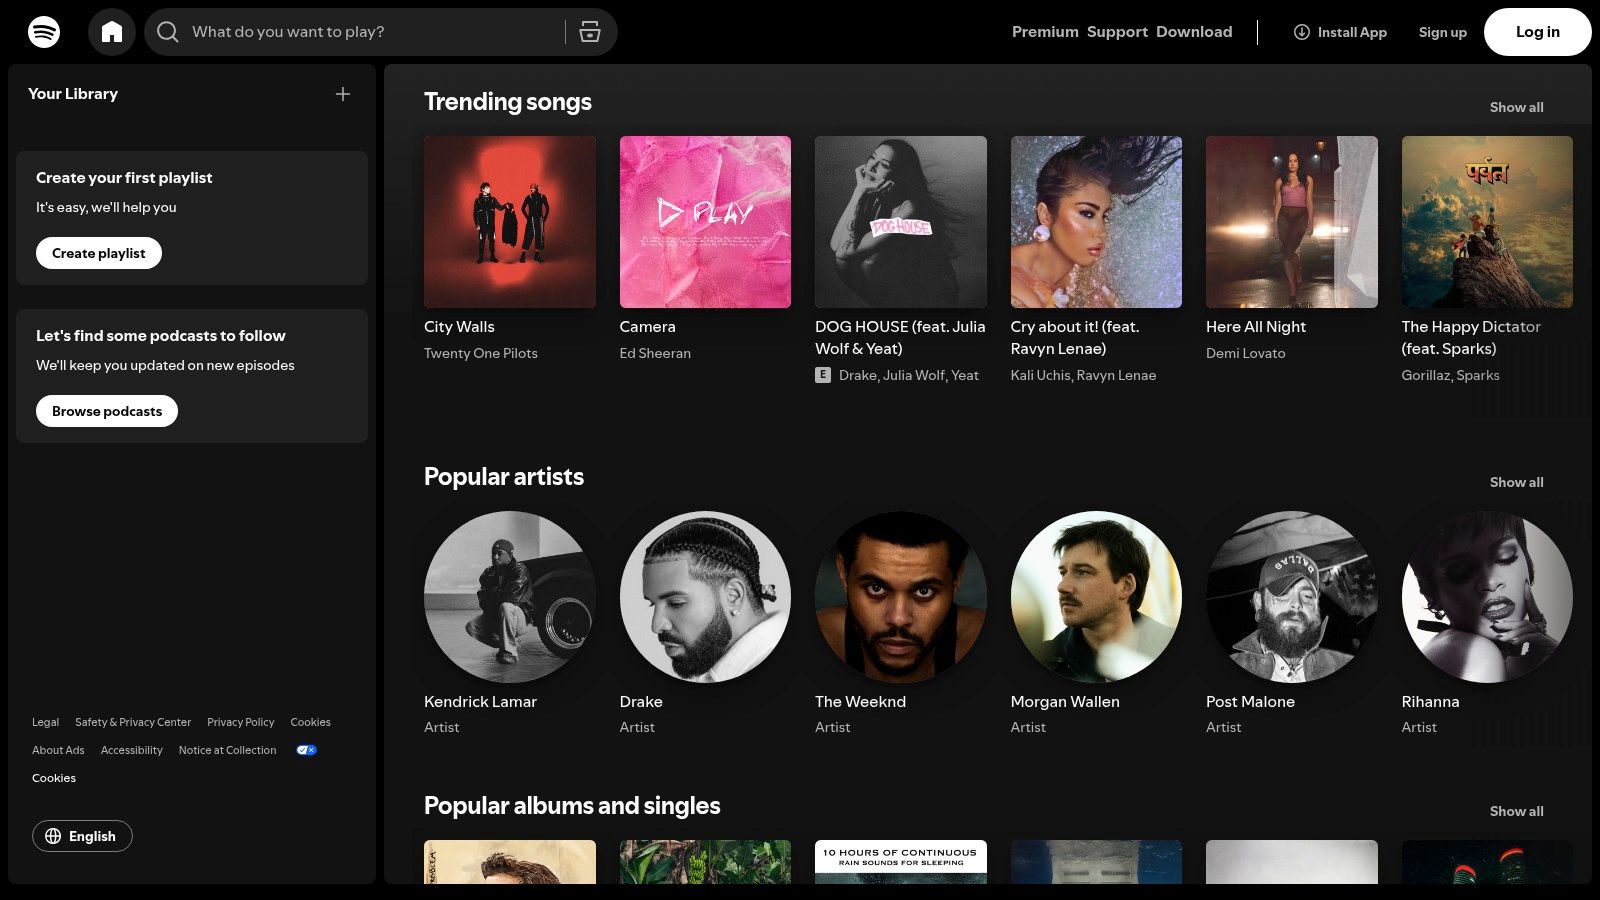Show all Popular artists
Viewport: 1600px width, 900px height.
click(x=1516, y=482)
